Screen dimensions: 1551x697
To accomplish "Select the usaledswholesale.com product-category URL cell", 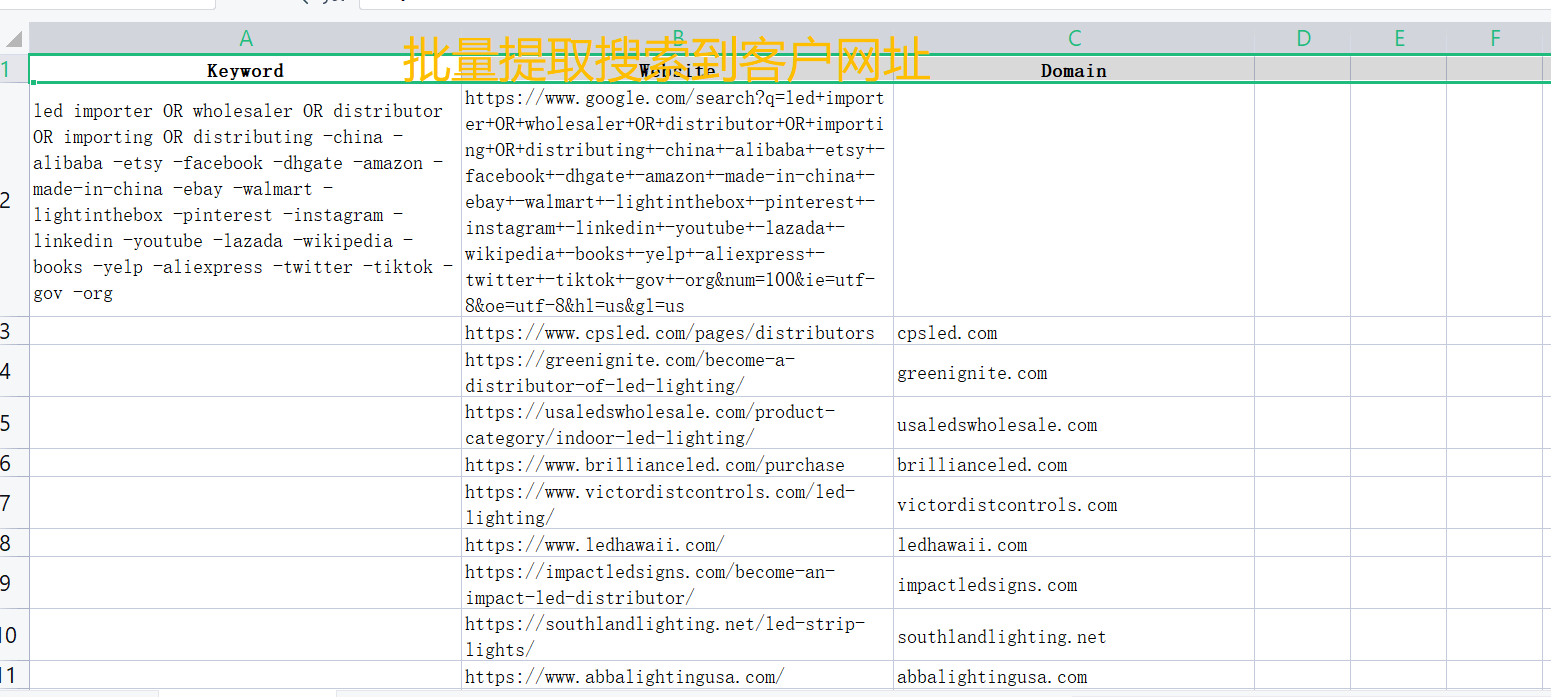I will coord(677,423).
